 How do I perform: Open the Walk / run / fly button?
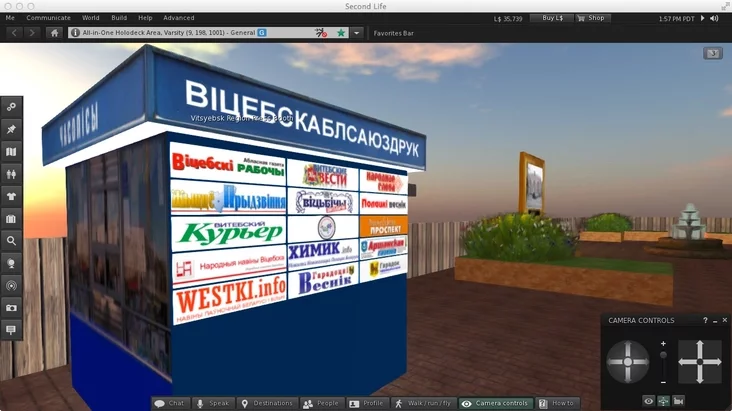tap(423, 404)
